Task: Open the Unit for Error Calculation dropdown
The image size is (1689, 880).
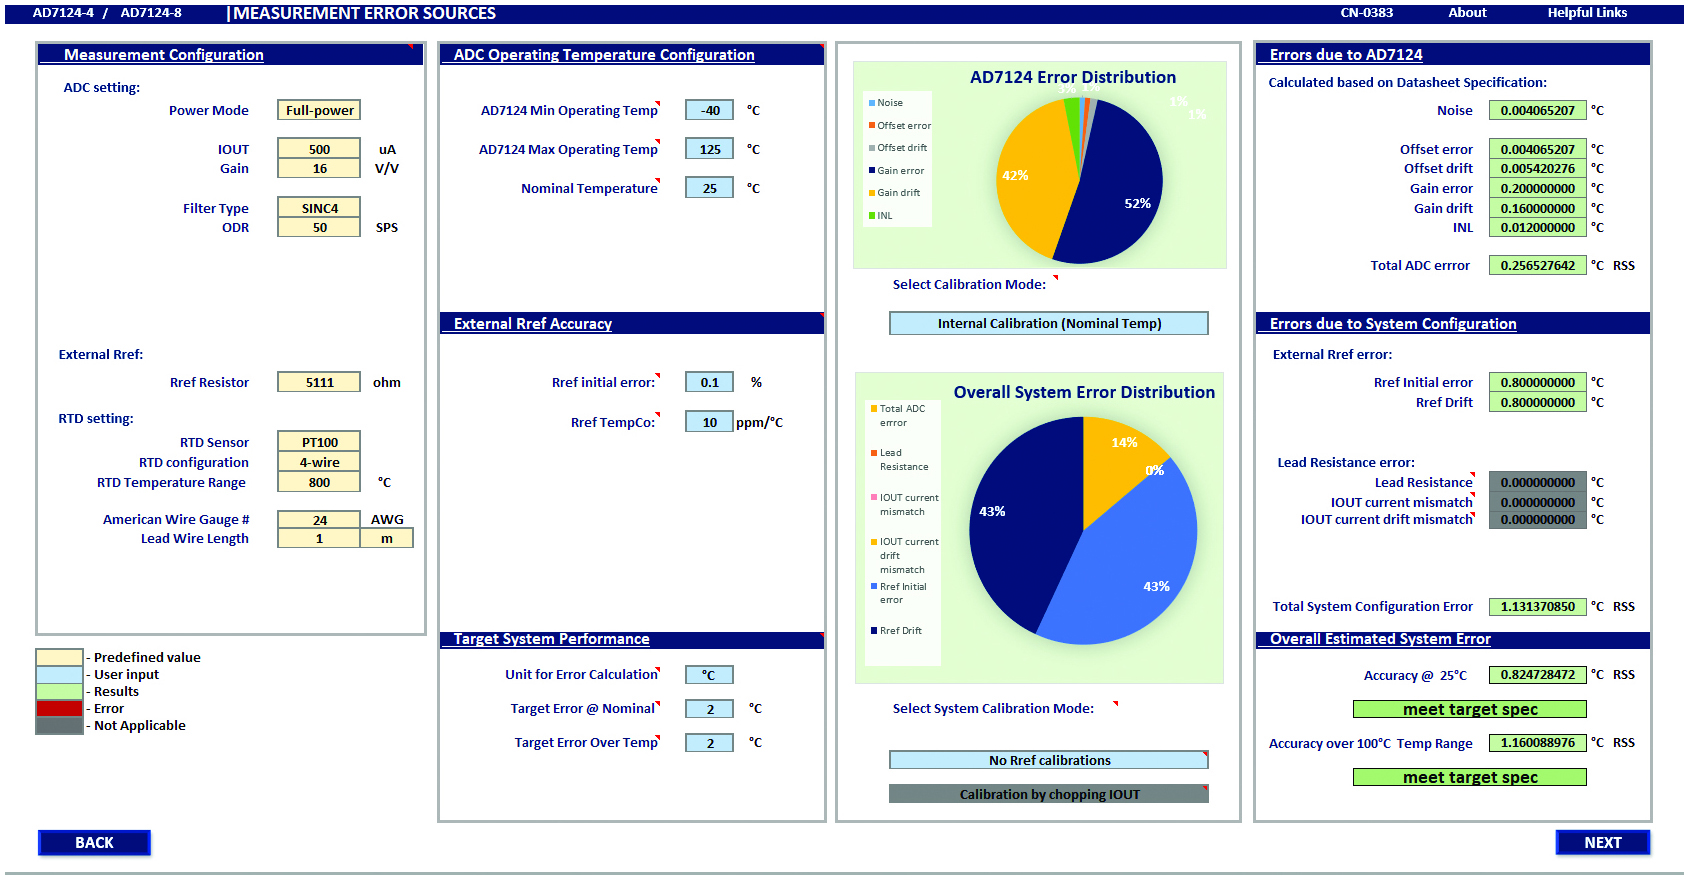Action: (x=709, y=675)
